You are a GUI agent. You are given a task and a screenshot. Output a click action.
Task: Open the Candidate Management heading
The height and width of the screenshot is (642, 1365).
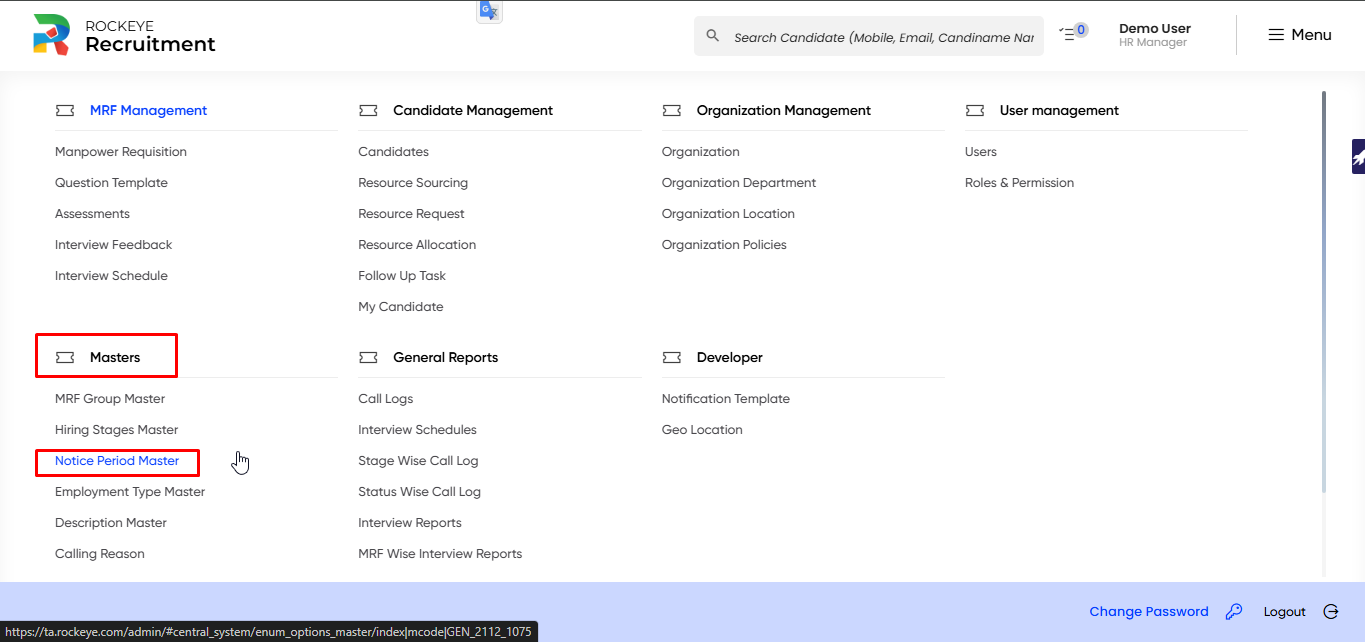click(x=473, y=111)
